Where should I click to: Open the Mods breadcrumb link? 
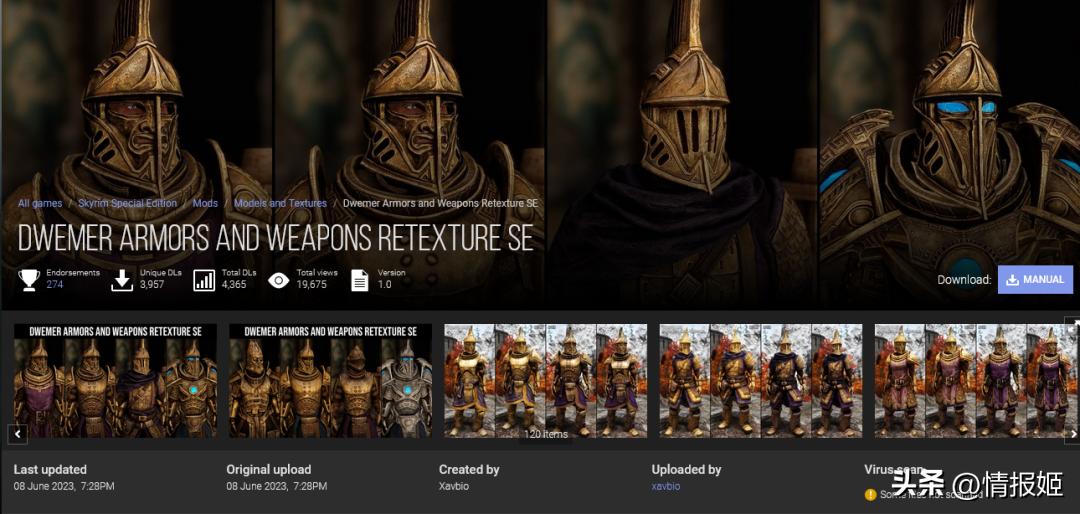[x=205, y=203]
